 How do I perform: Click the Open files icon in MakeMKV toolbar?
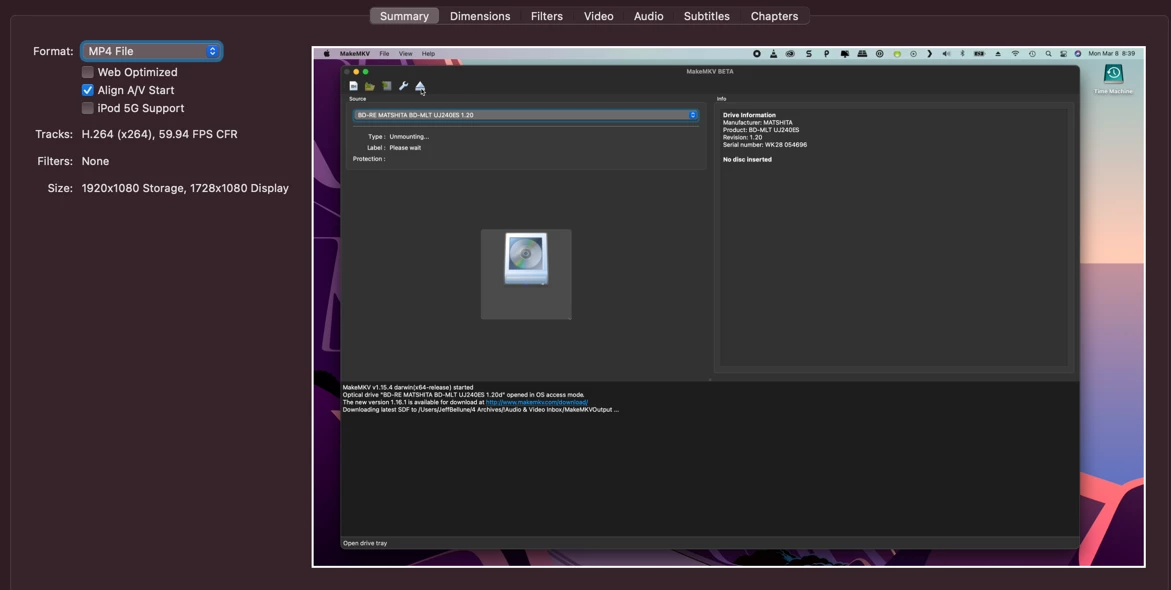coord(353,86)
